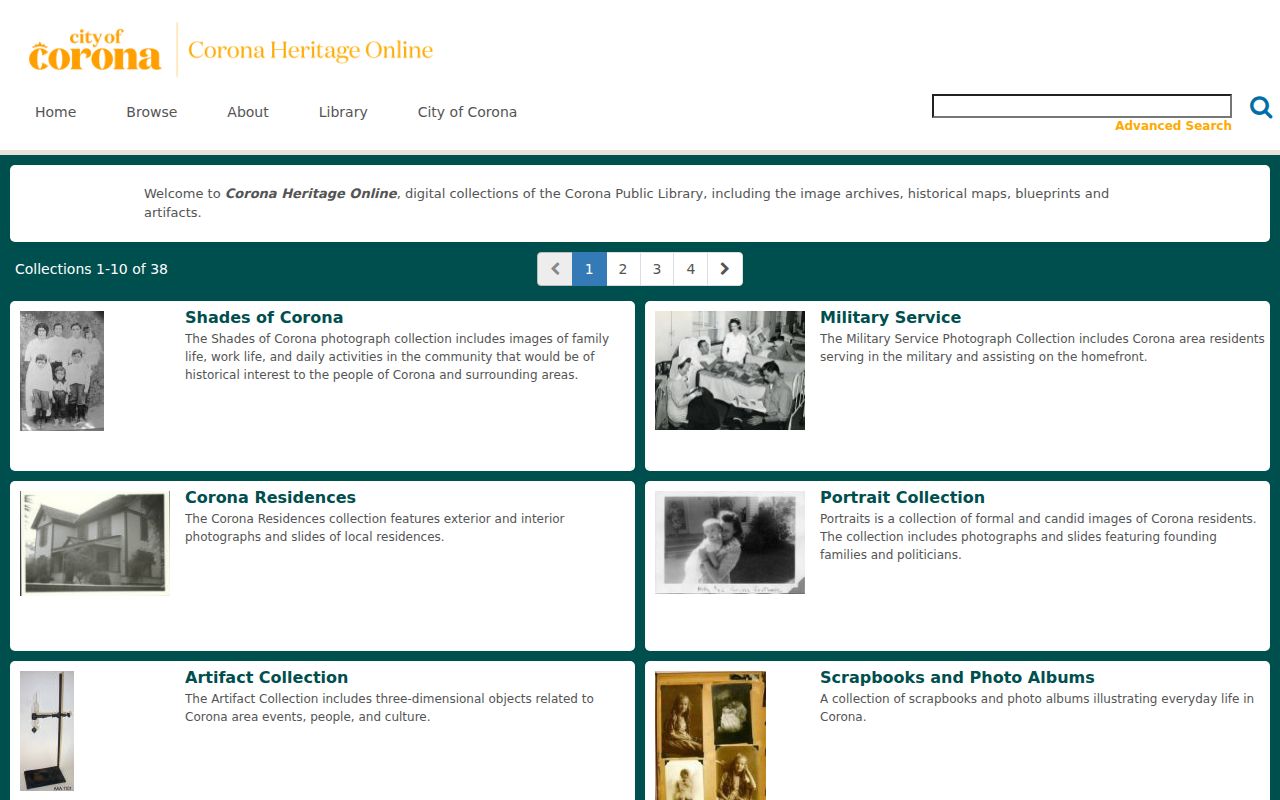Click the Portrait Collection description text
1280x800 pixels.
(x=1038, y=537)
